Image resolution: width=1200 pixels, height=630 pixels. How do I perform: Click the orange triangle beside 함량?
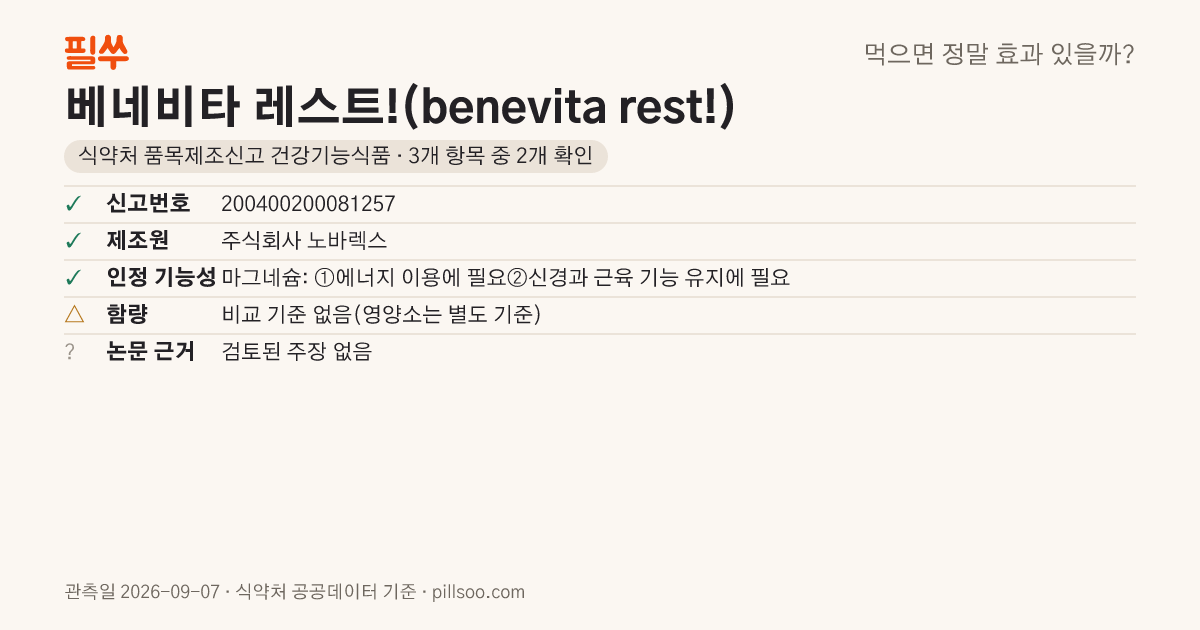point(74,315)
